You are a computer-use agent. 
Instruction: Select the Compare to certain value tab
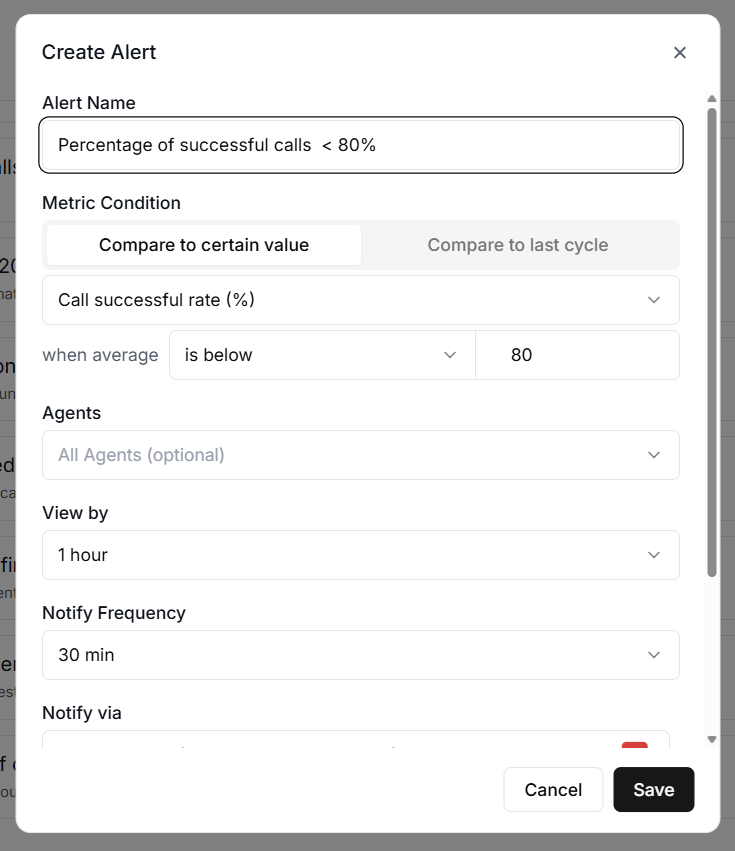[204, 245]
